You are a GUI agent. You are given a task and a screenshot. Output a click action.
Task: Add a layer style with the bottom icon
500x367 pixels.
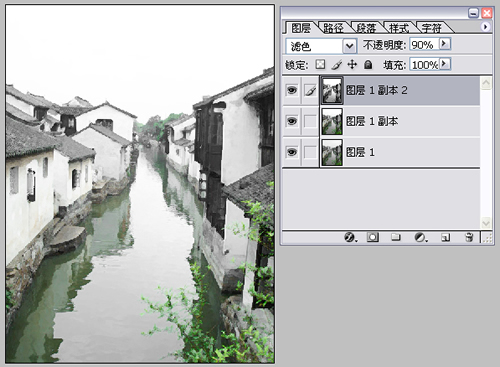pyautogui.click(x=350, y=237)
